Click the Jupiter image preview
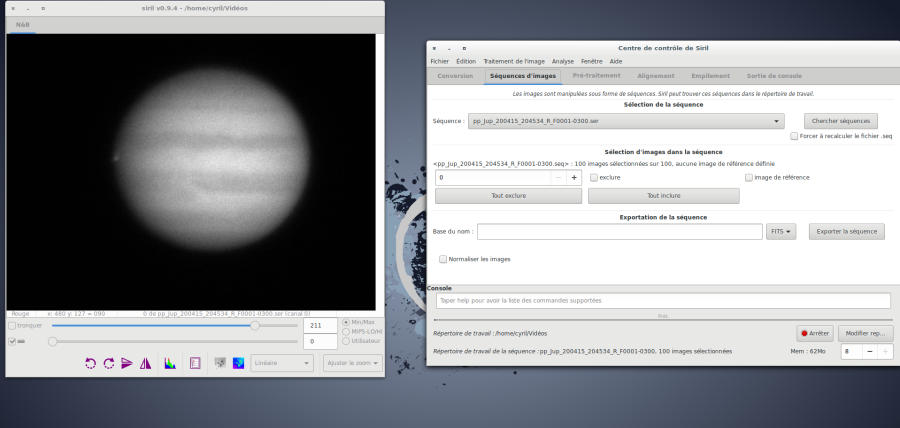Image resolution: width=900 pixels, height=428 pixels. 191,172
